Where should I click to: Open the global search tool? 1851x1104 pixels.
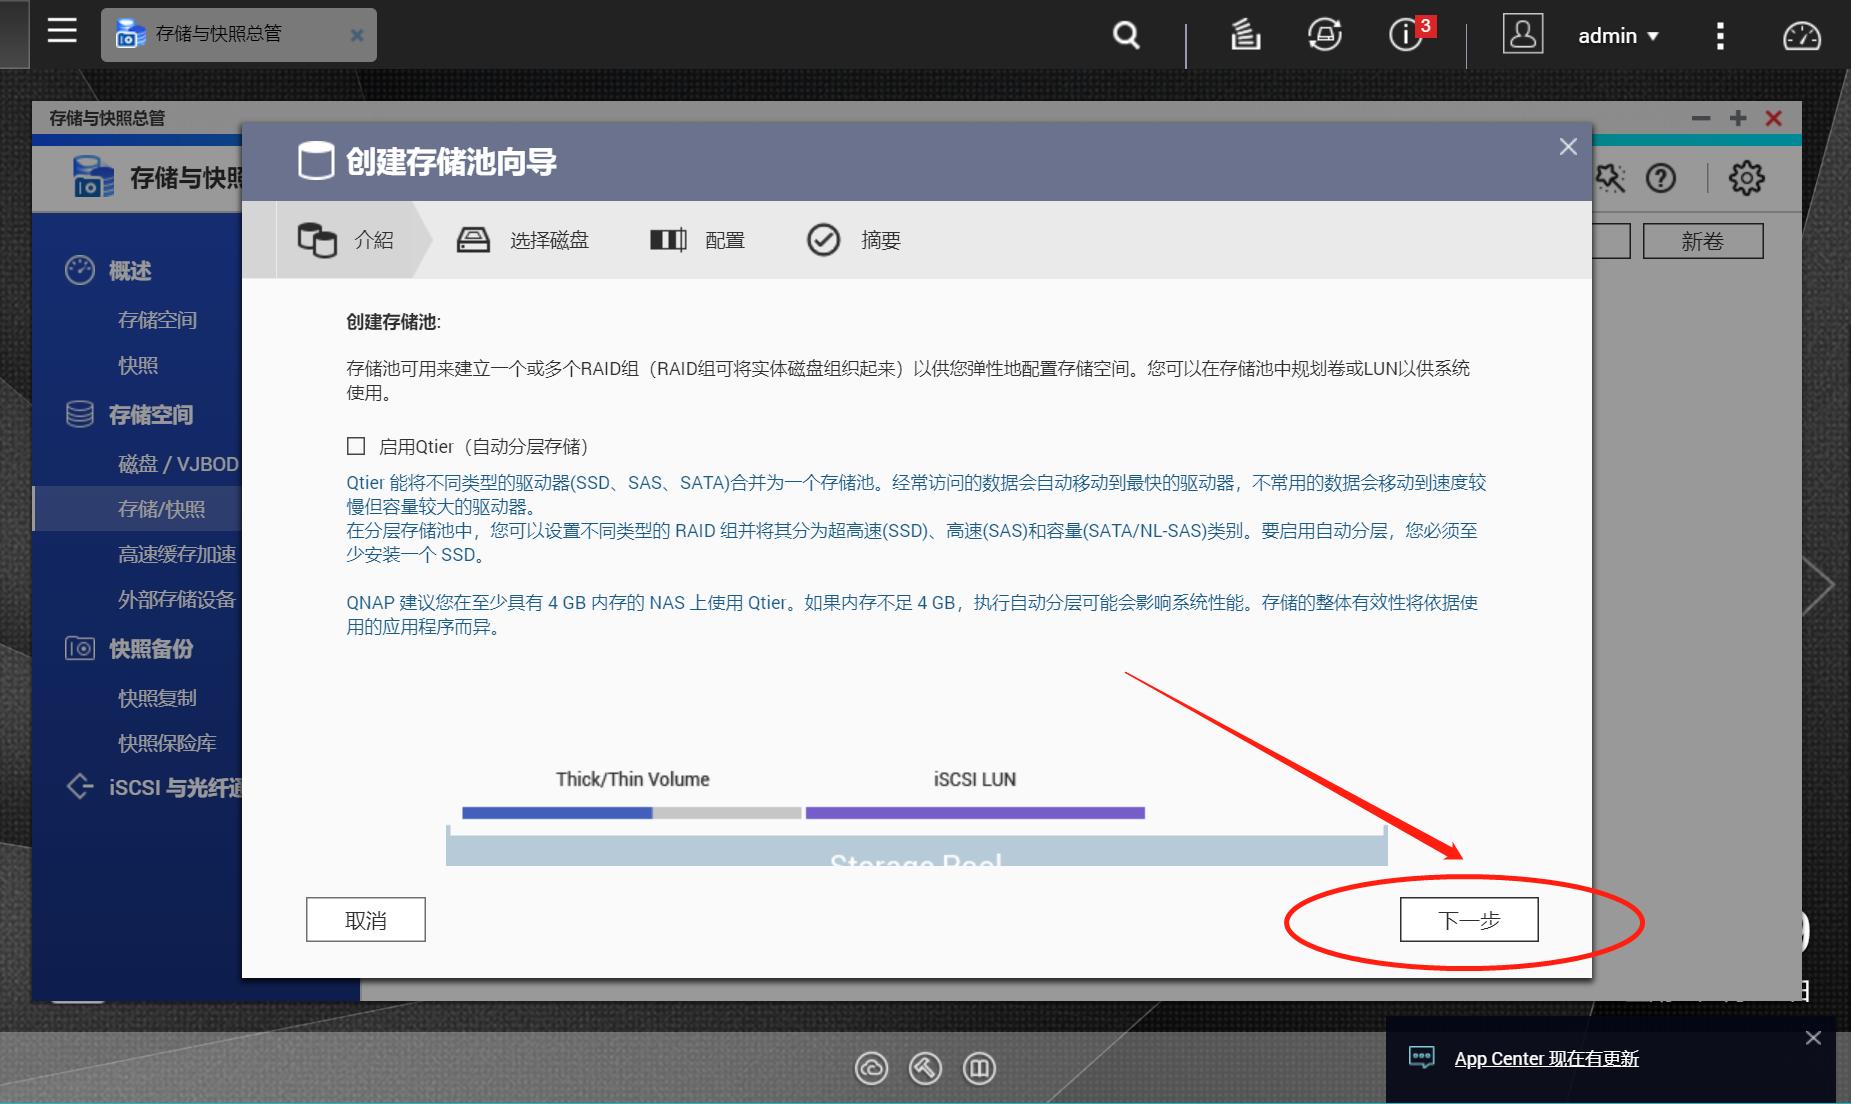coord(1124,35)
